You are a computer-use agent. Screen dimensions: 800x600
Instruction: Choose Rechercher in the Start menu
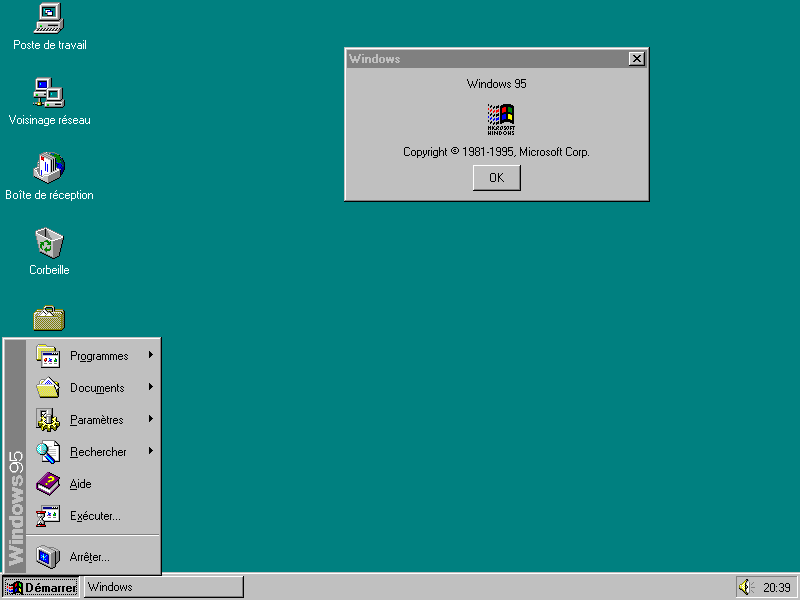[93, 452]
